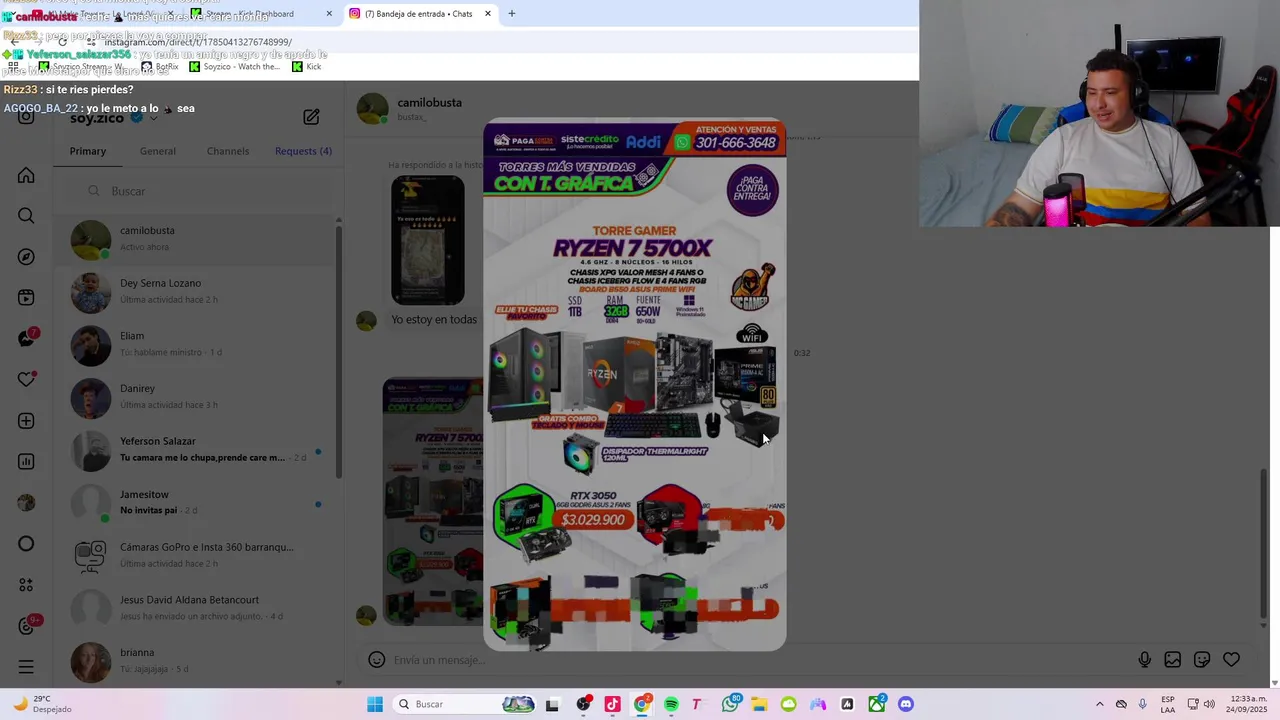Image resolution: width=1280 pixels, height=720 pixels.
Task: Open the Meta AI circle icon in sidebar
Action: click(26, 544)
